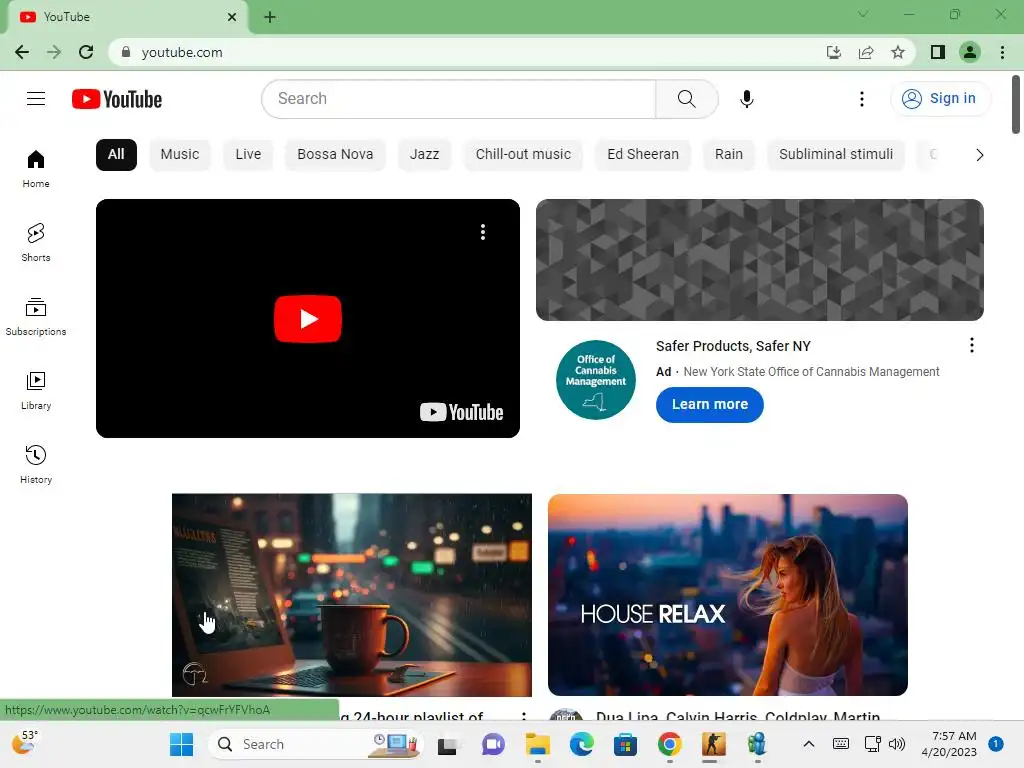Go back with browser back arrow

pyautogui.click(x=22, y=52)
